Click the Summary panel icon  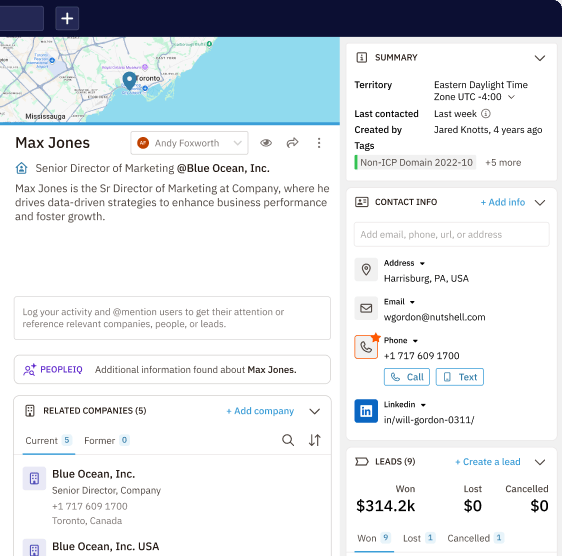point(362,57)
